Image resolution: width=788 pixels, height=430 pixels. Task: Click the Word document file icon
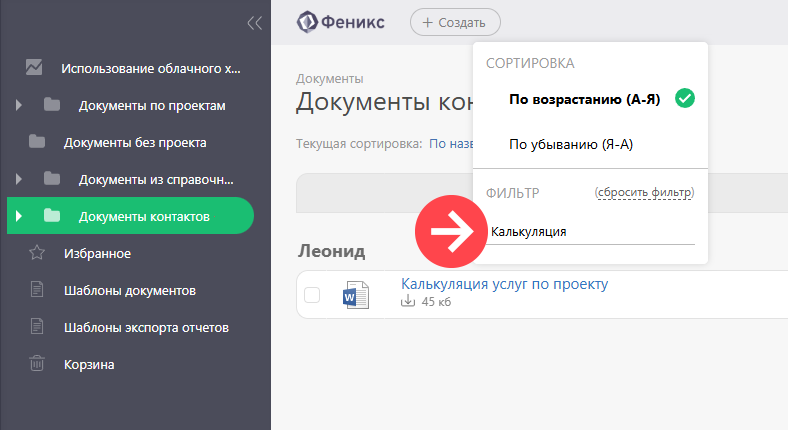[x=356, y=295]
